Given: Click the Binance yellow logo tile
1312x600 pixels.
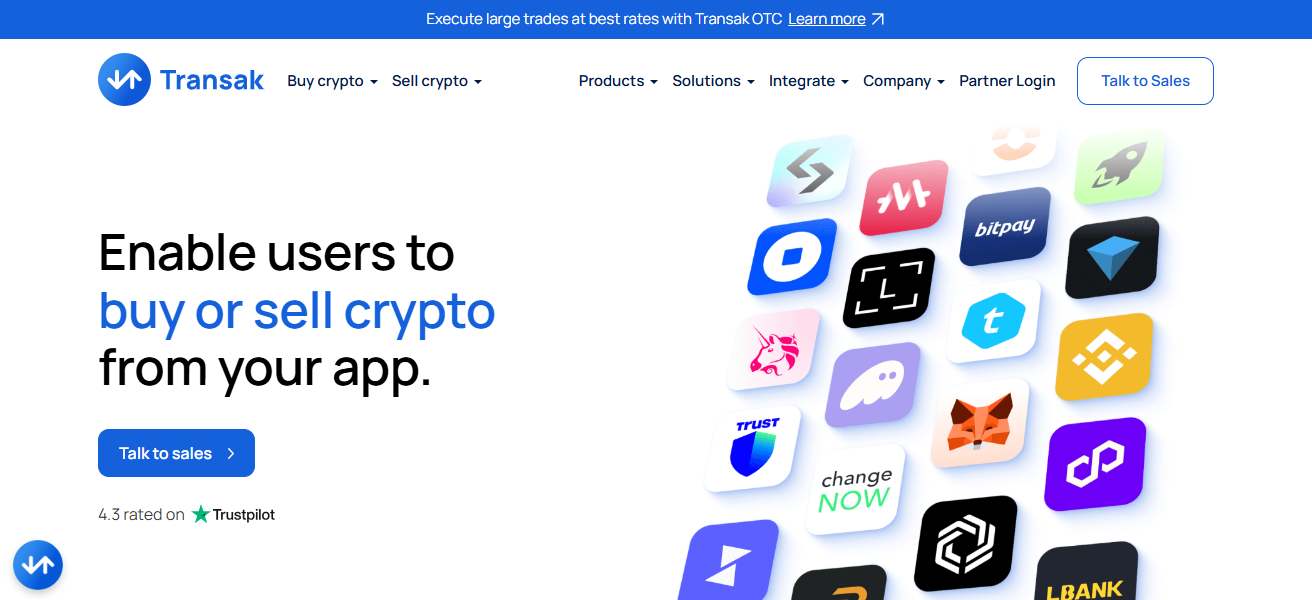Looking at the screenshot, I should (1104, 357).
